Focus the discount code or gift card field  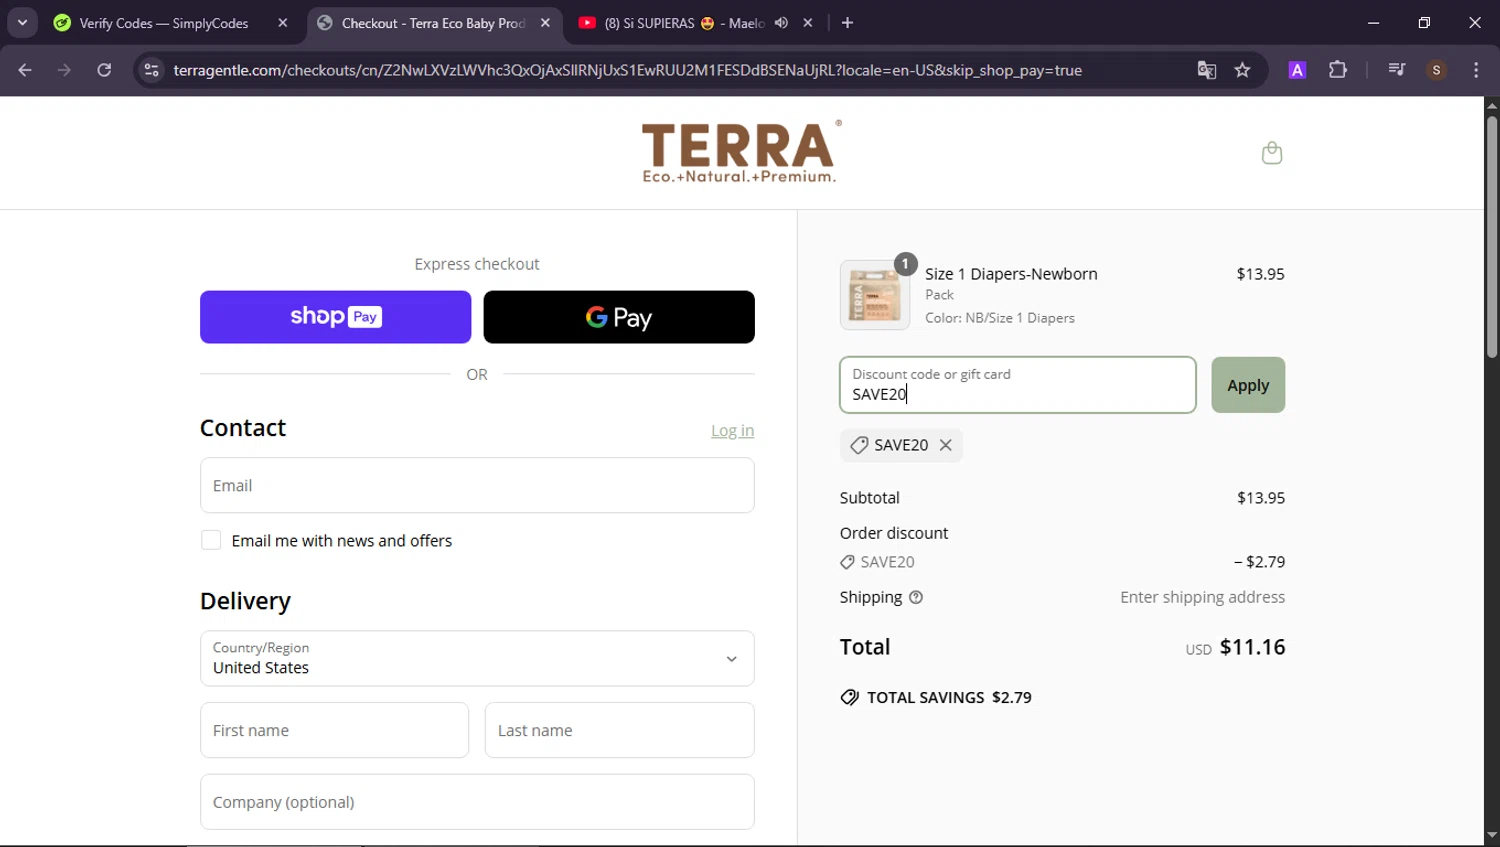click(1018, 385)
